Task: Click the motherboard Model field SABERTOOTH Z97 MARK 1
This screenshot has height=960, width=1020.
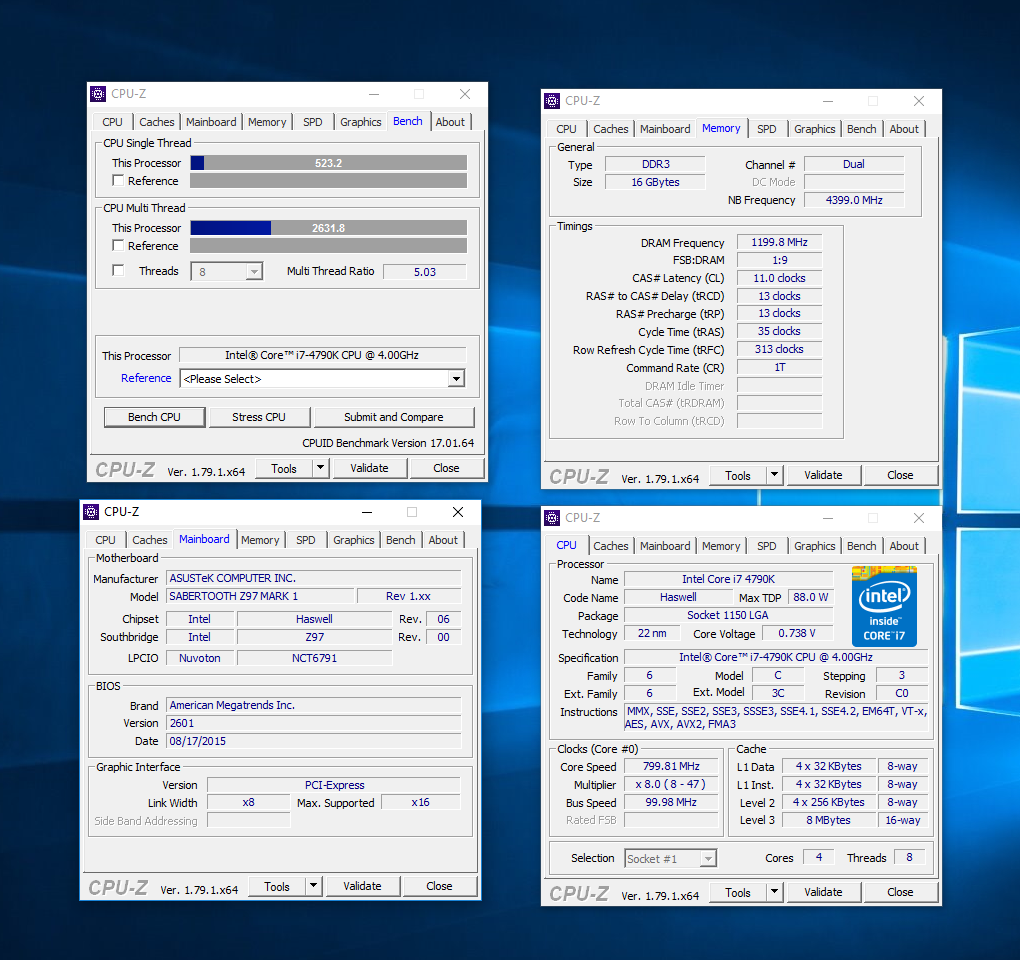Action: pos(261,596)
